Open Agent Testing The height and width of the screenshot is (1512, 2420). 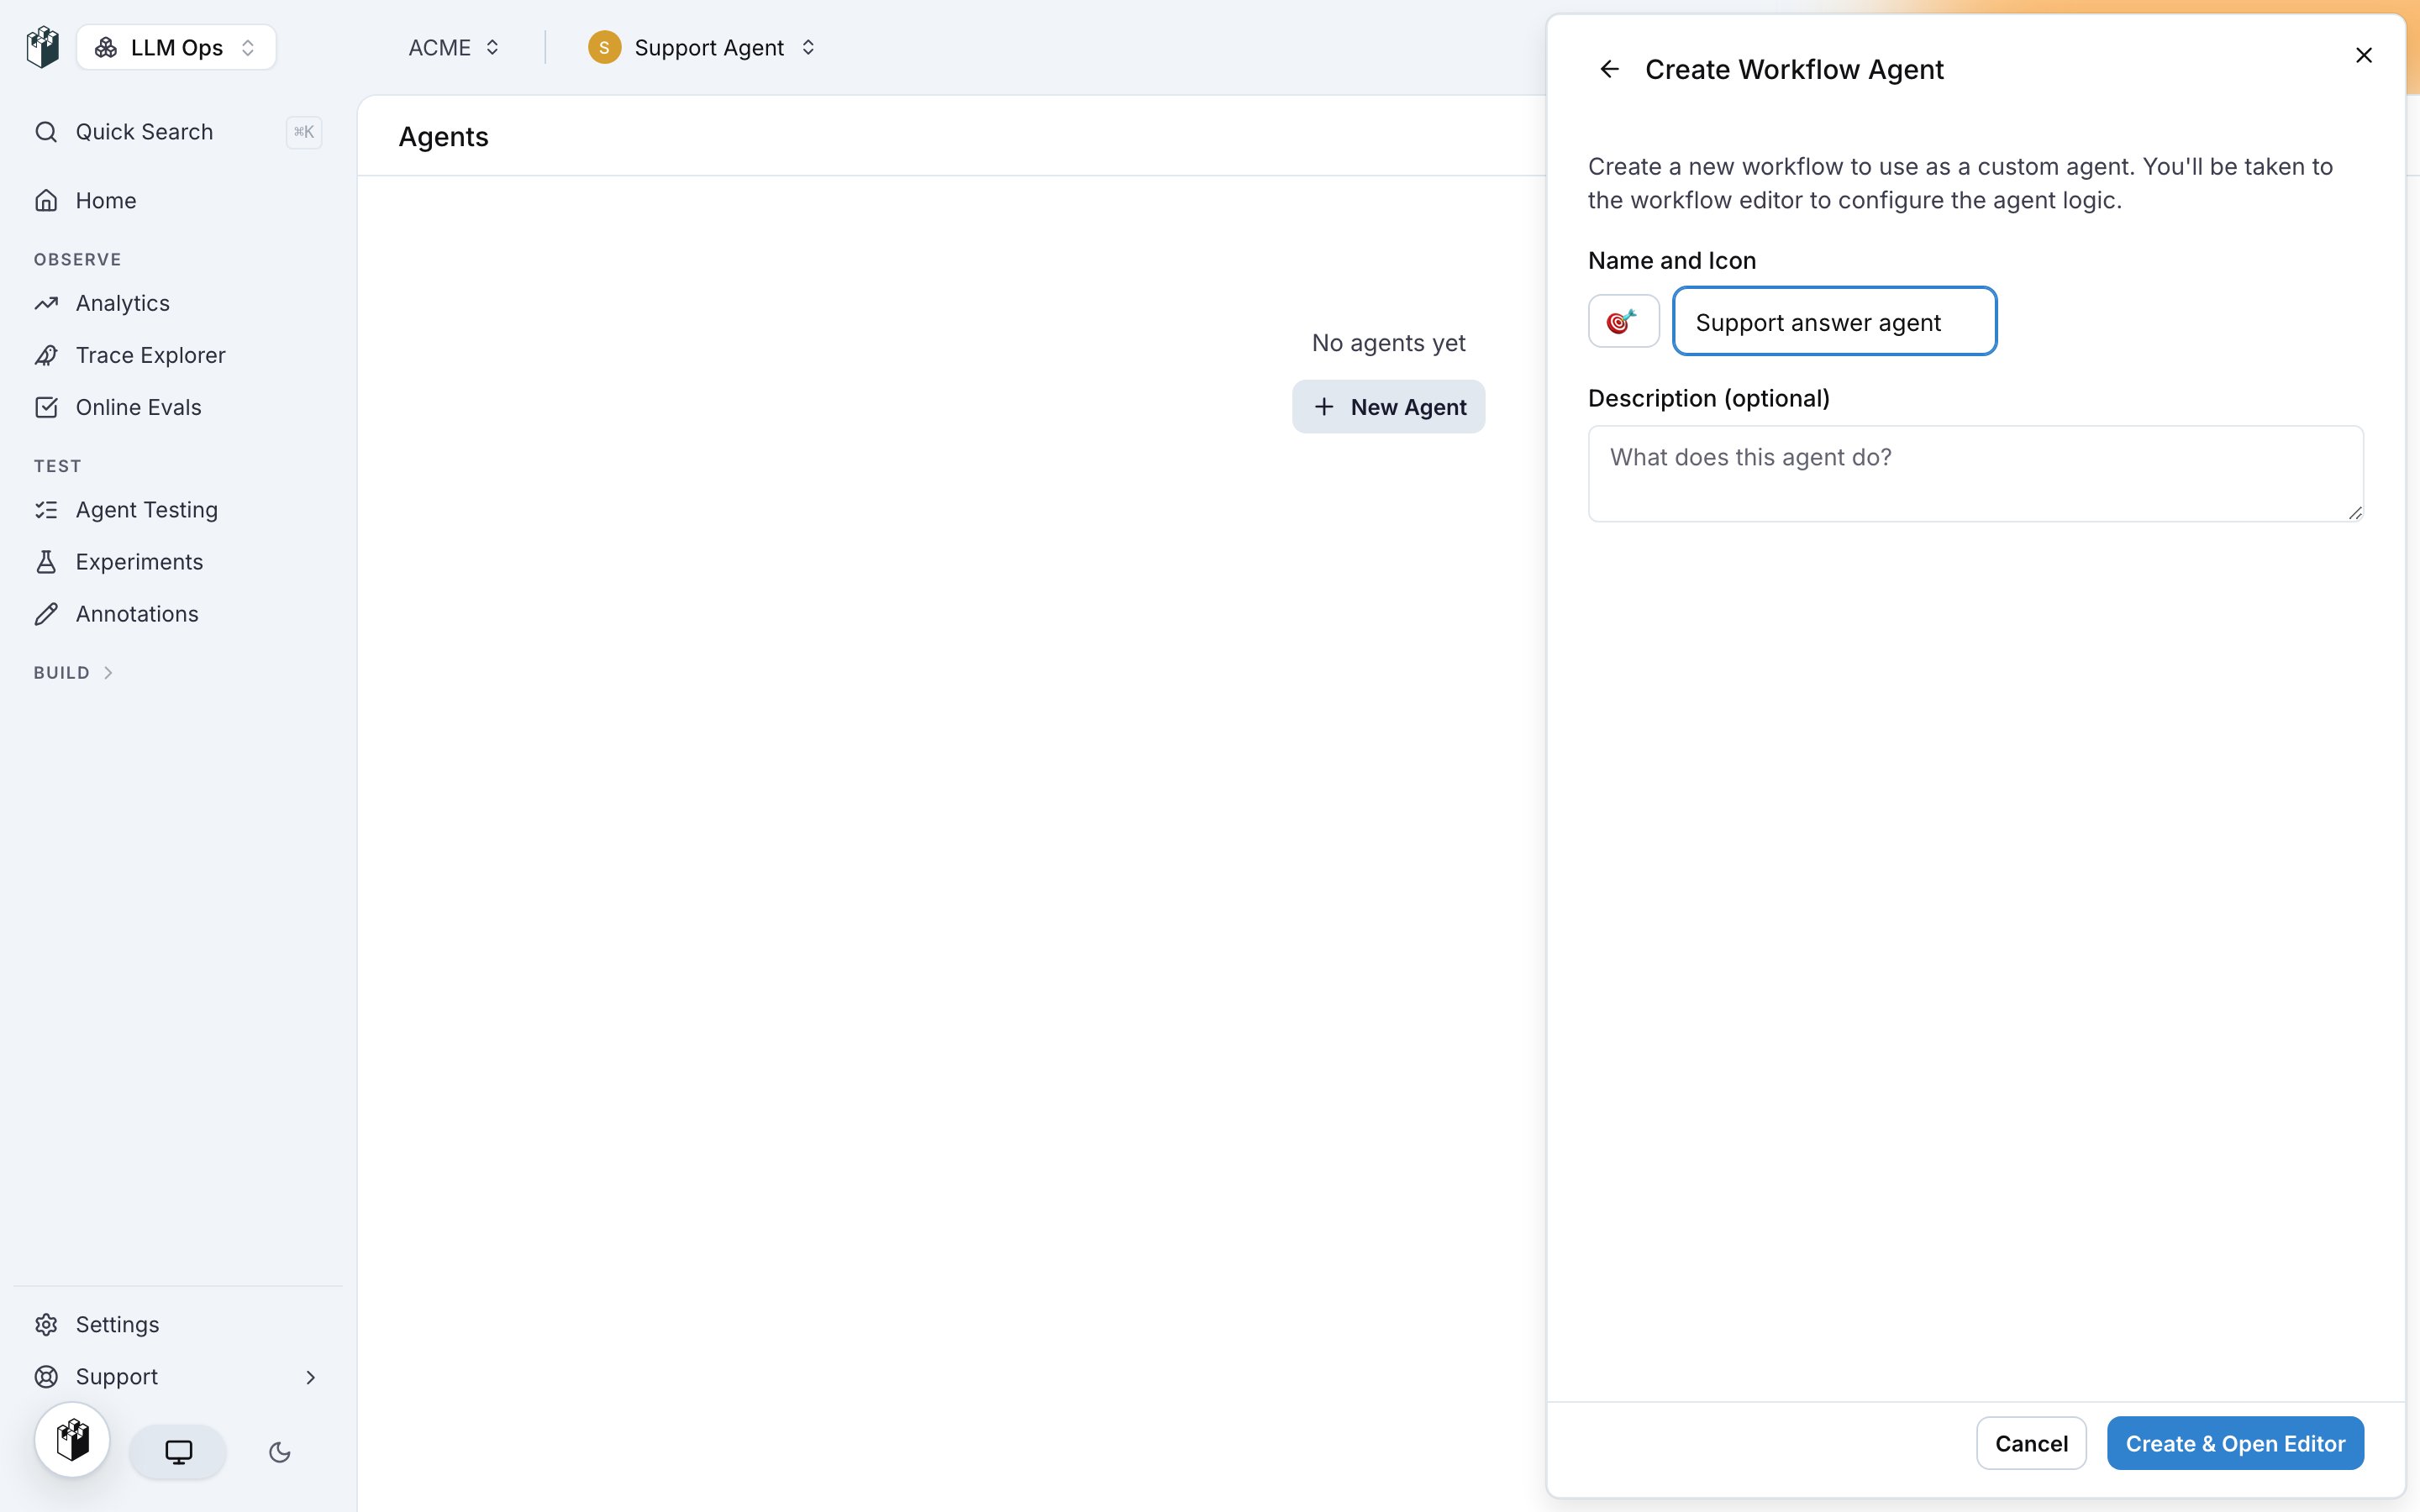177,510
